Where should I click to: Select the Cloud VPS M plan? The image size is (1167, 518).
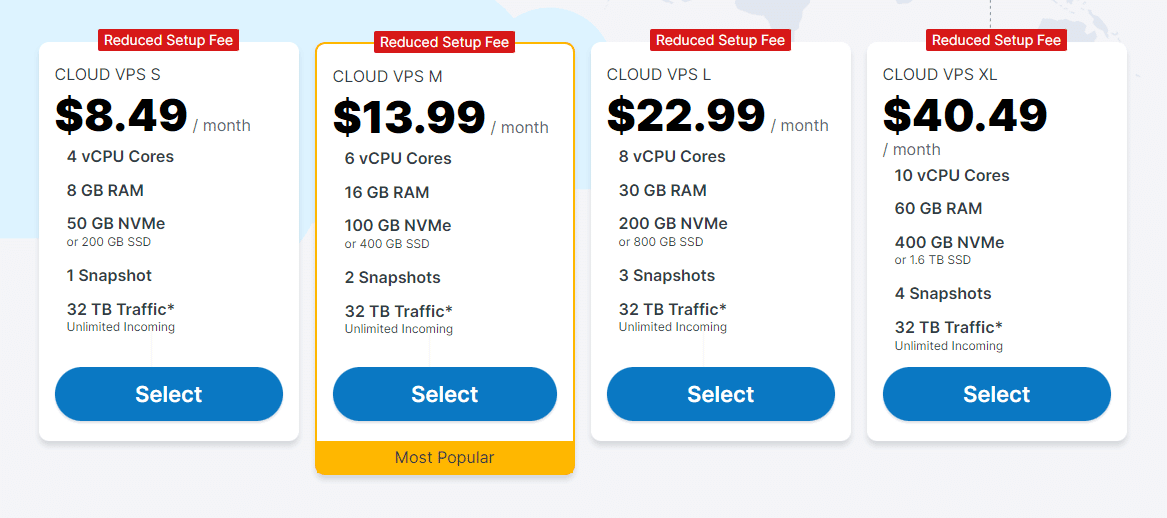(x=444, y=394)
